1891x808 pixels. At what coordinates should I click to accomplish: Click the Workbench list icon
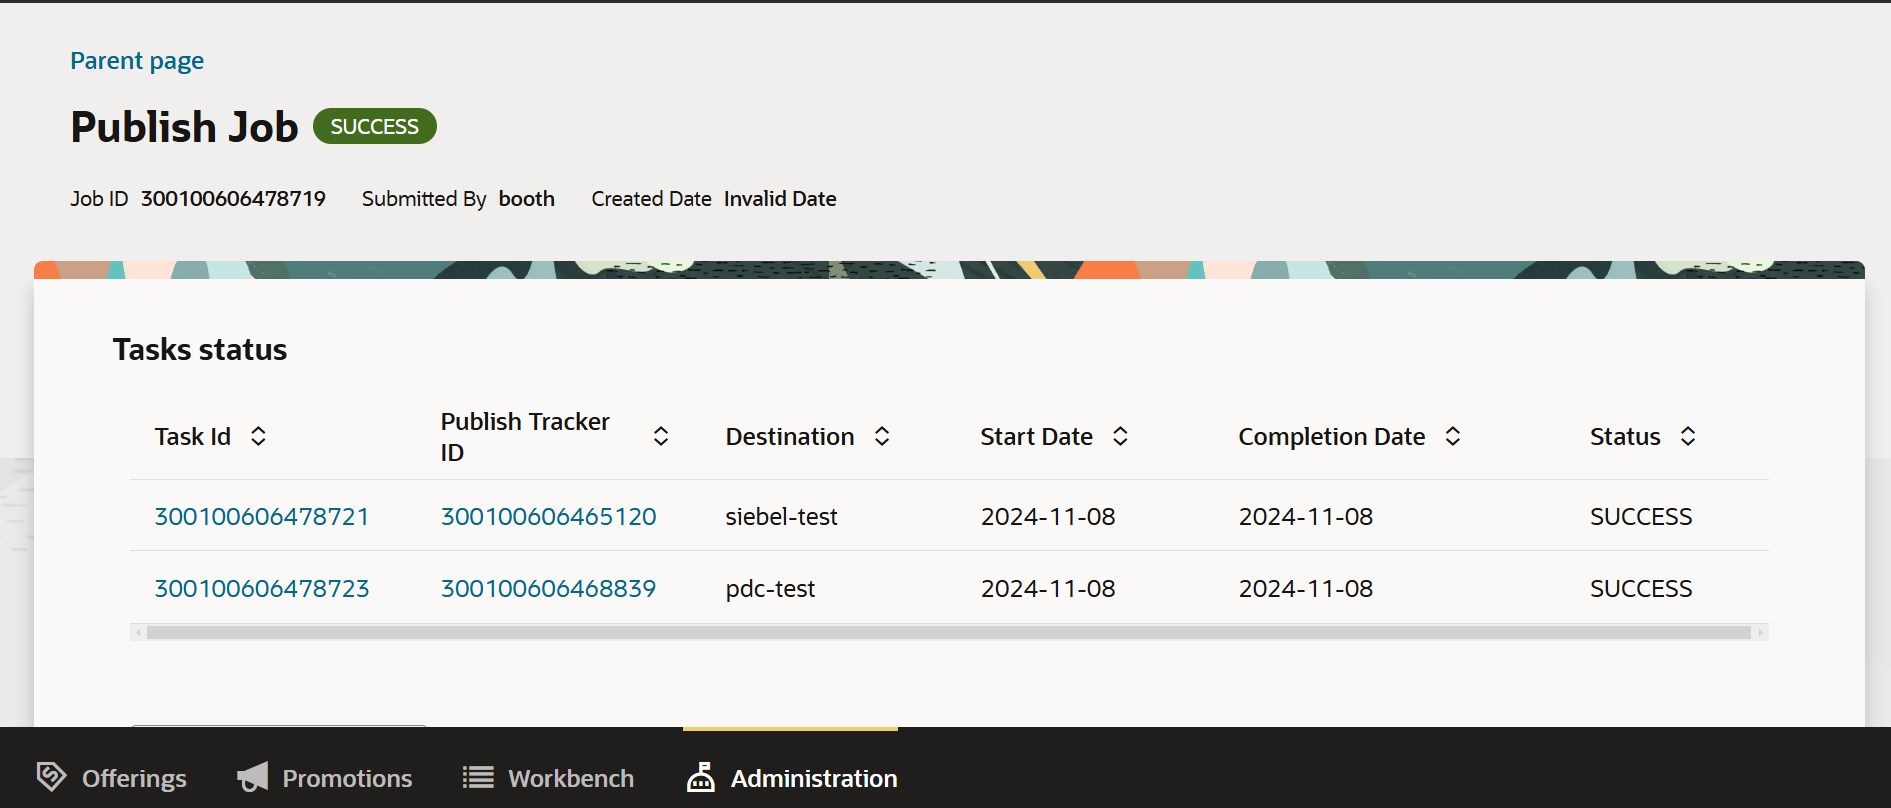478,777
